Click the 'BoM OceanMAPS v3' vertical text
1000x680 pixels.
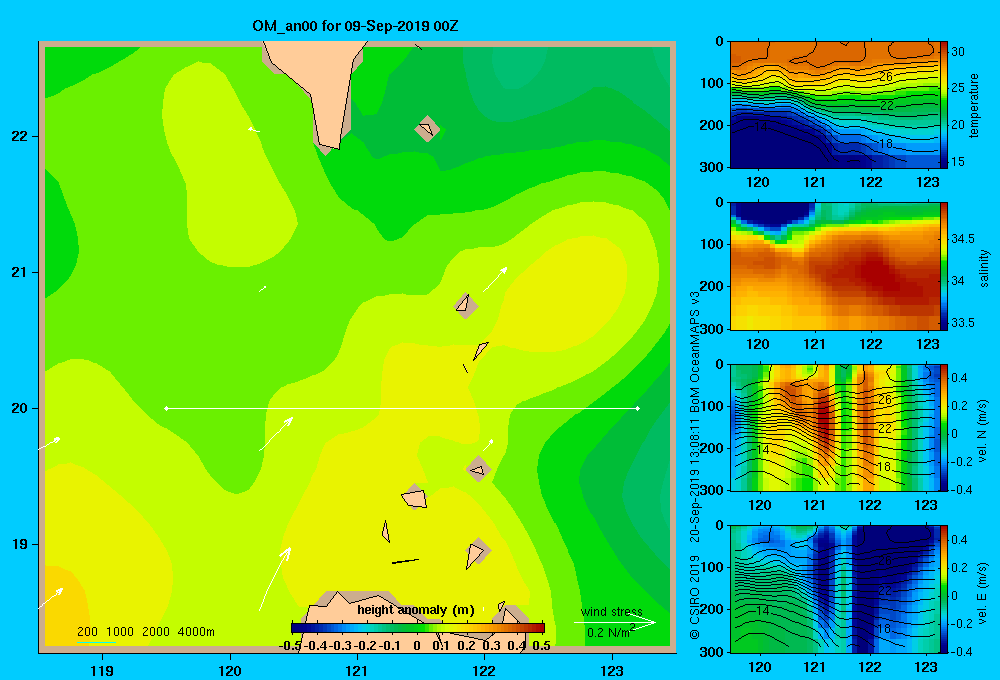click(695, 352)
